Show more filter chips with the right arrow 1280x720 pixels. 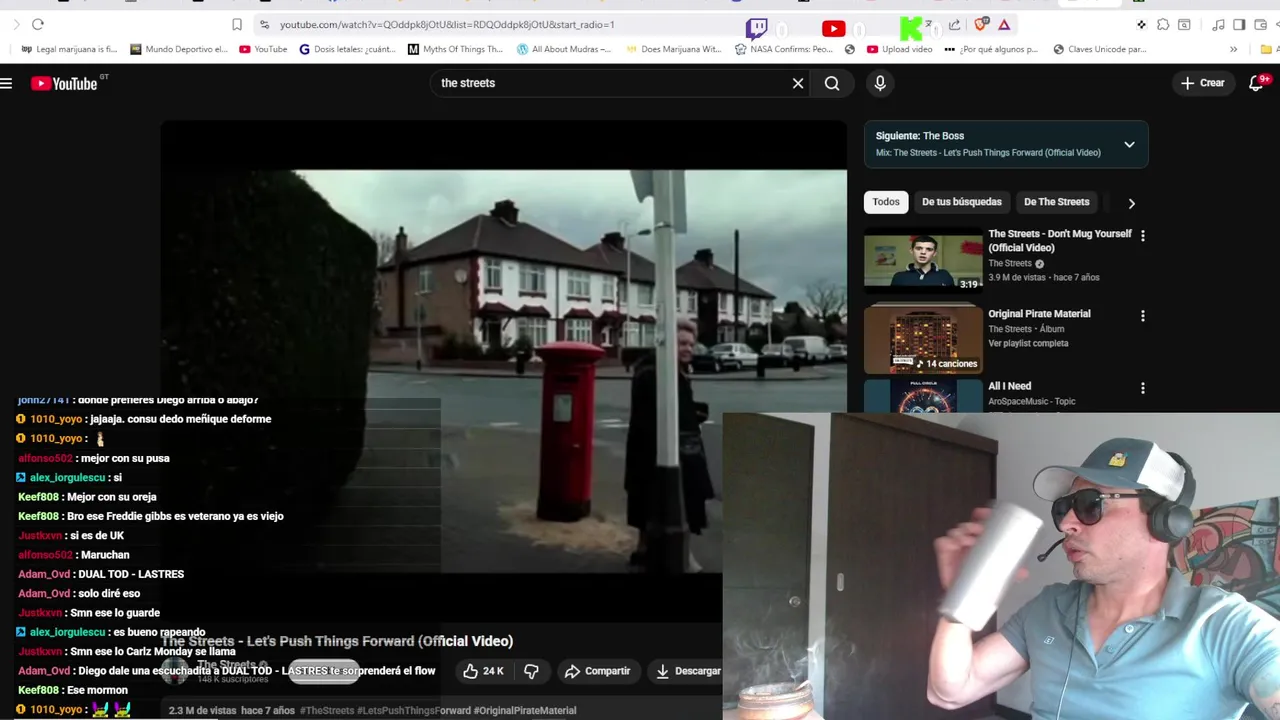tap(1131, 203)
